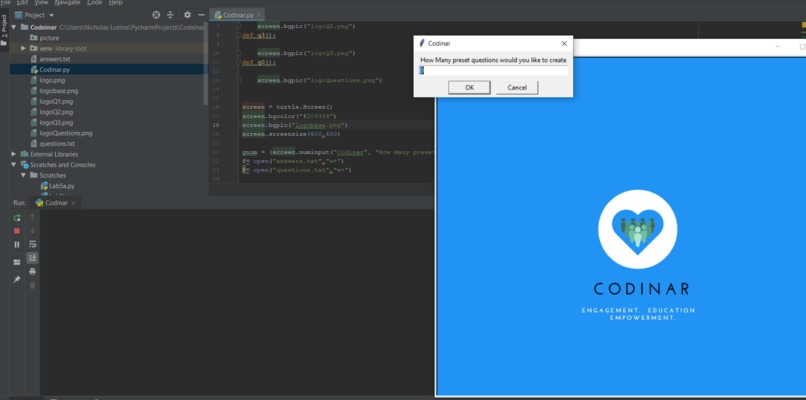Viewport: 806px width, 400px height.
Task: Expand External Libraries node
Action: [13, 154]
